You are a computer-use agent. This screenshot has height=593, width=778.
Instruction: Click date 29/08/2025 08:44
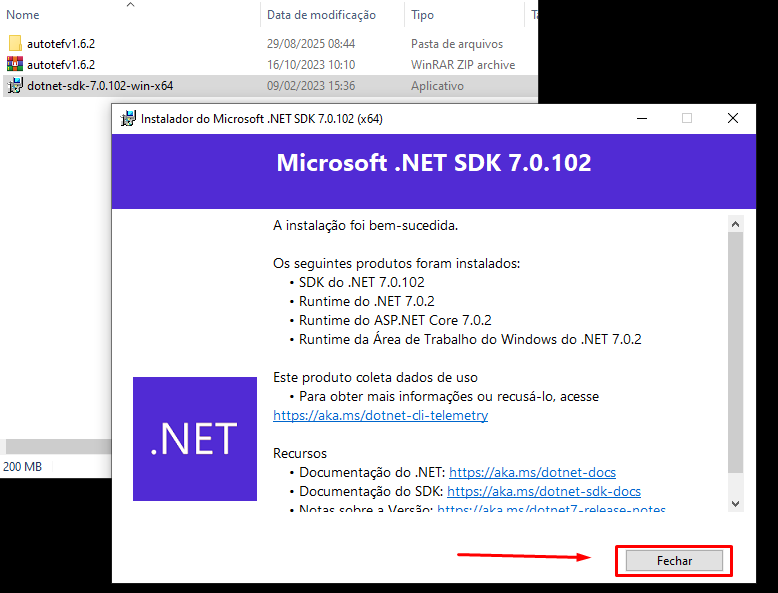[x=311, y=44]
